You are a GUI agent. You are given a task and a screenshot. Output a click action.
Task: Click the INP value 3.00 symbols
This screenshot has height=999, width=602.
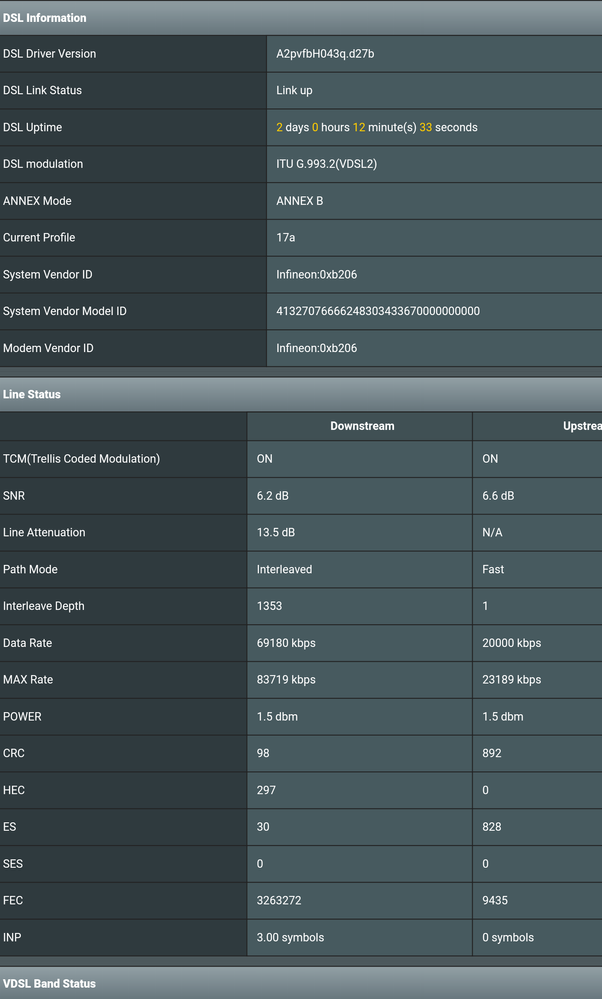pos(290,937)
